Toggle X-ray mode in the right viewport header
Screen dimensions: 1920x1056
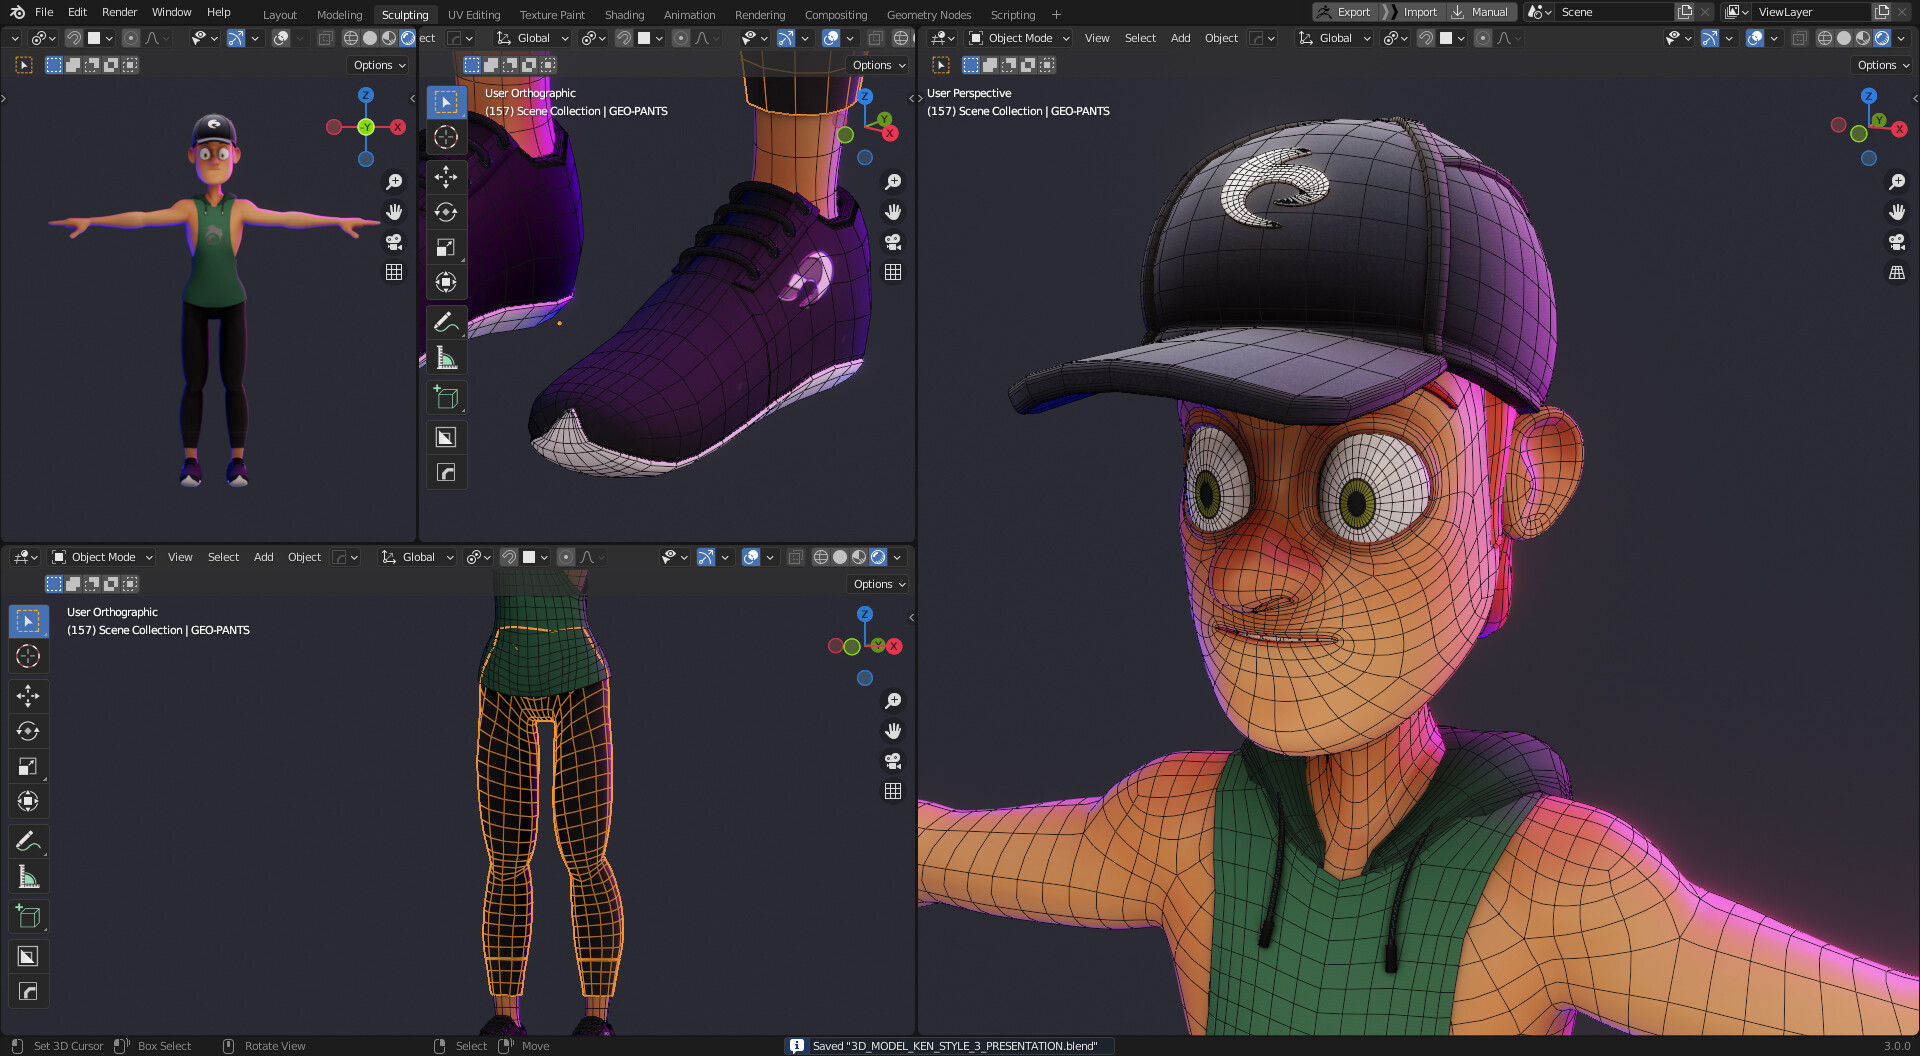1800,38
